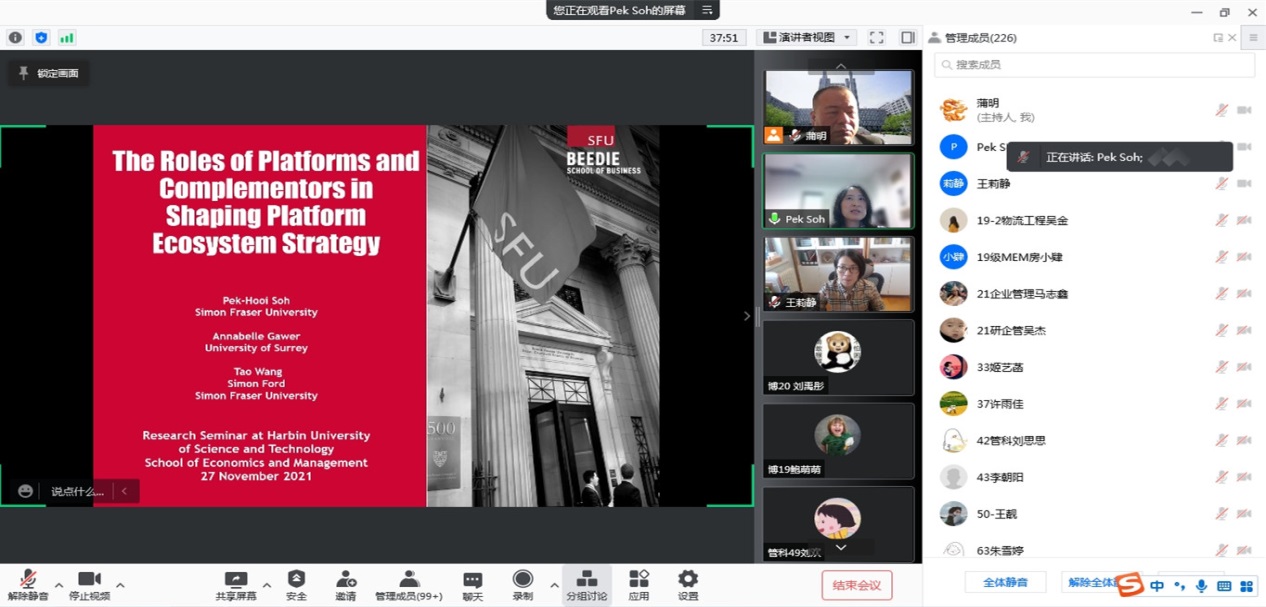Click the 结束会议 end meeting button
Viewport: 1266px width, 607px height.
(x=856, y=585)
